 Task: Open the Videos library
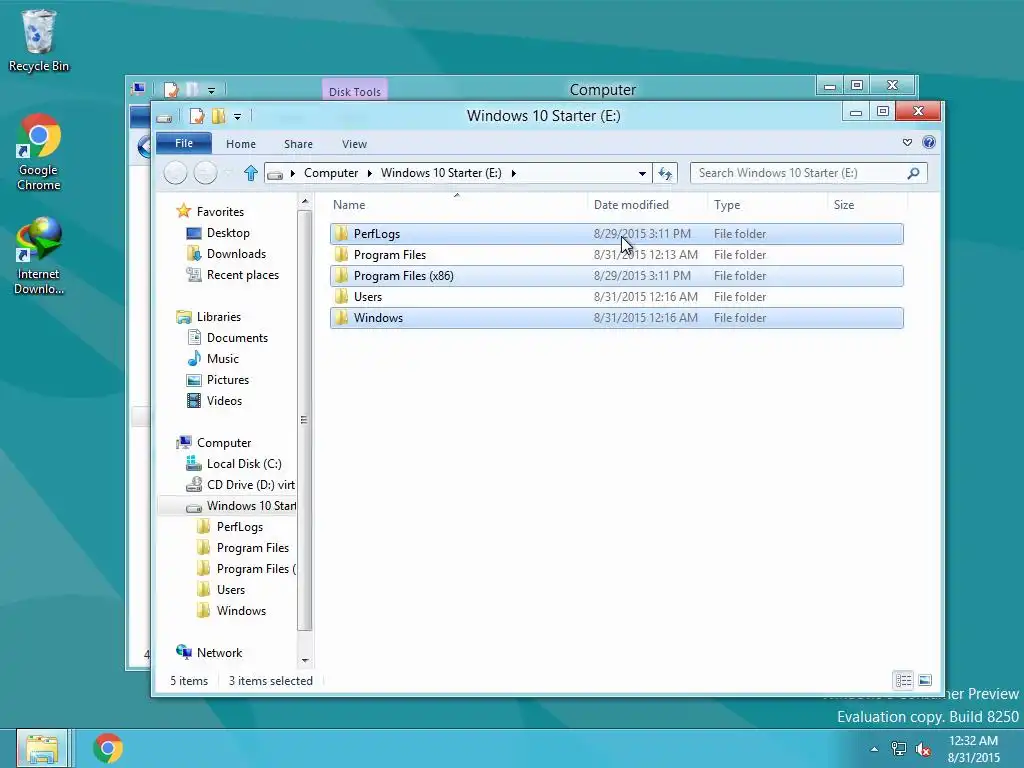(224, 400)
